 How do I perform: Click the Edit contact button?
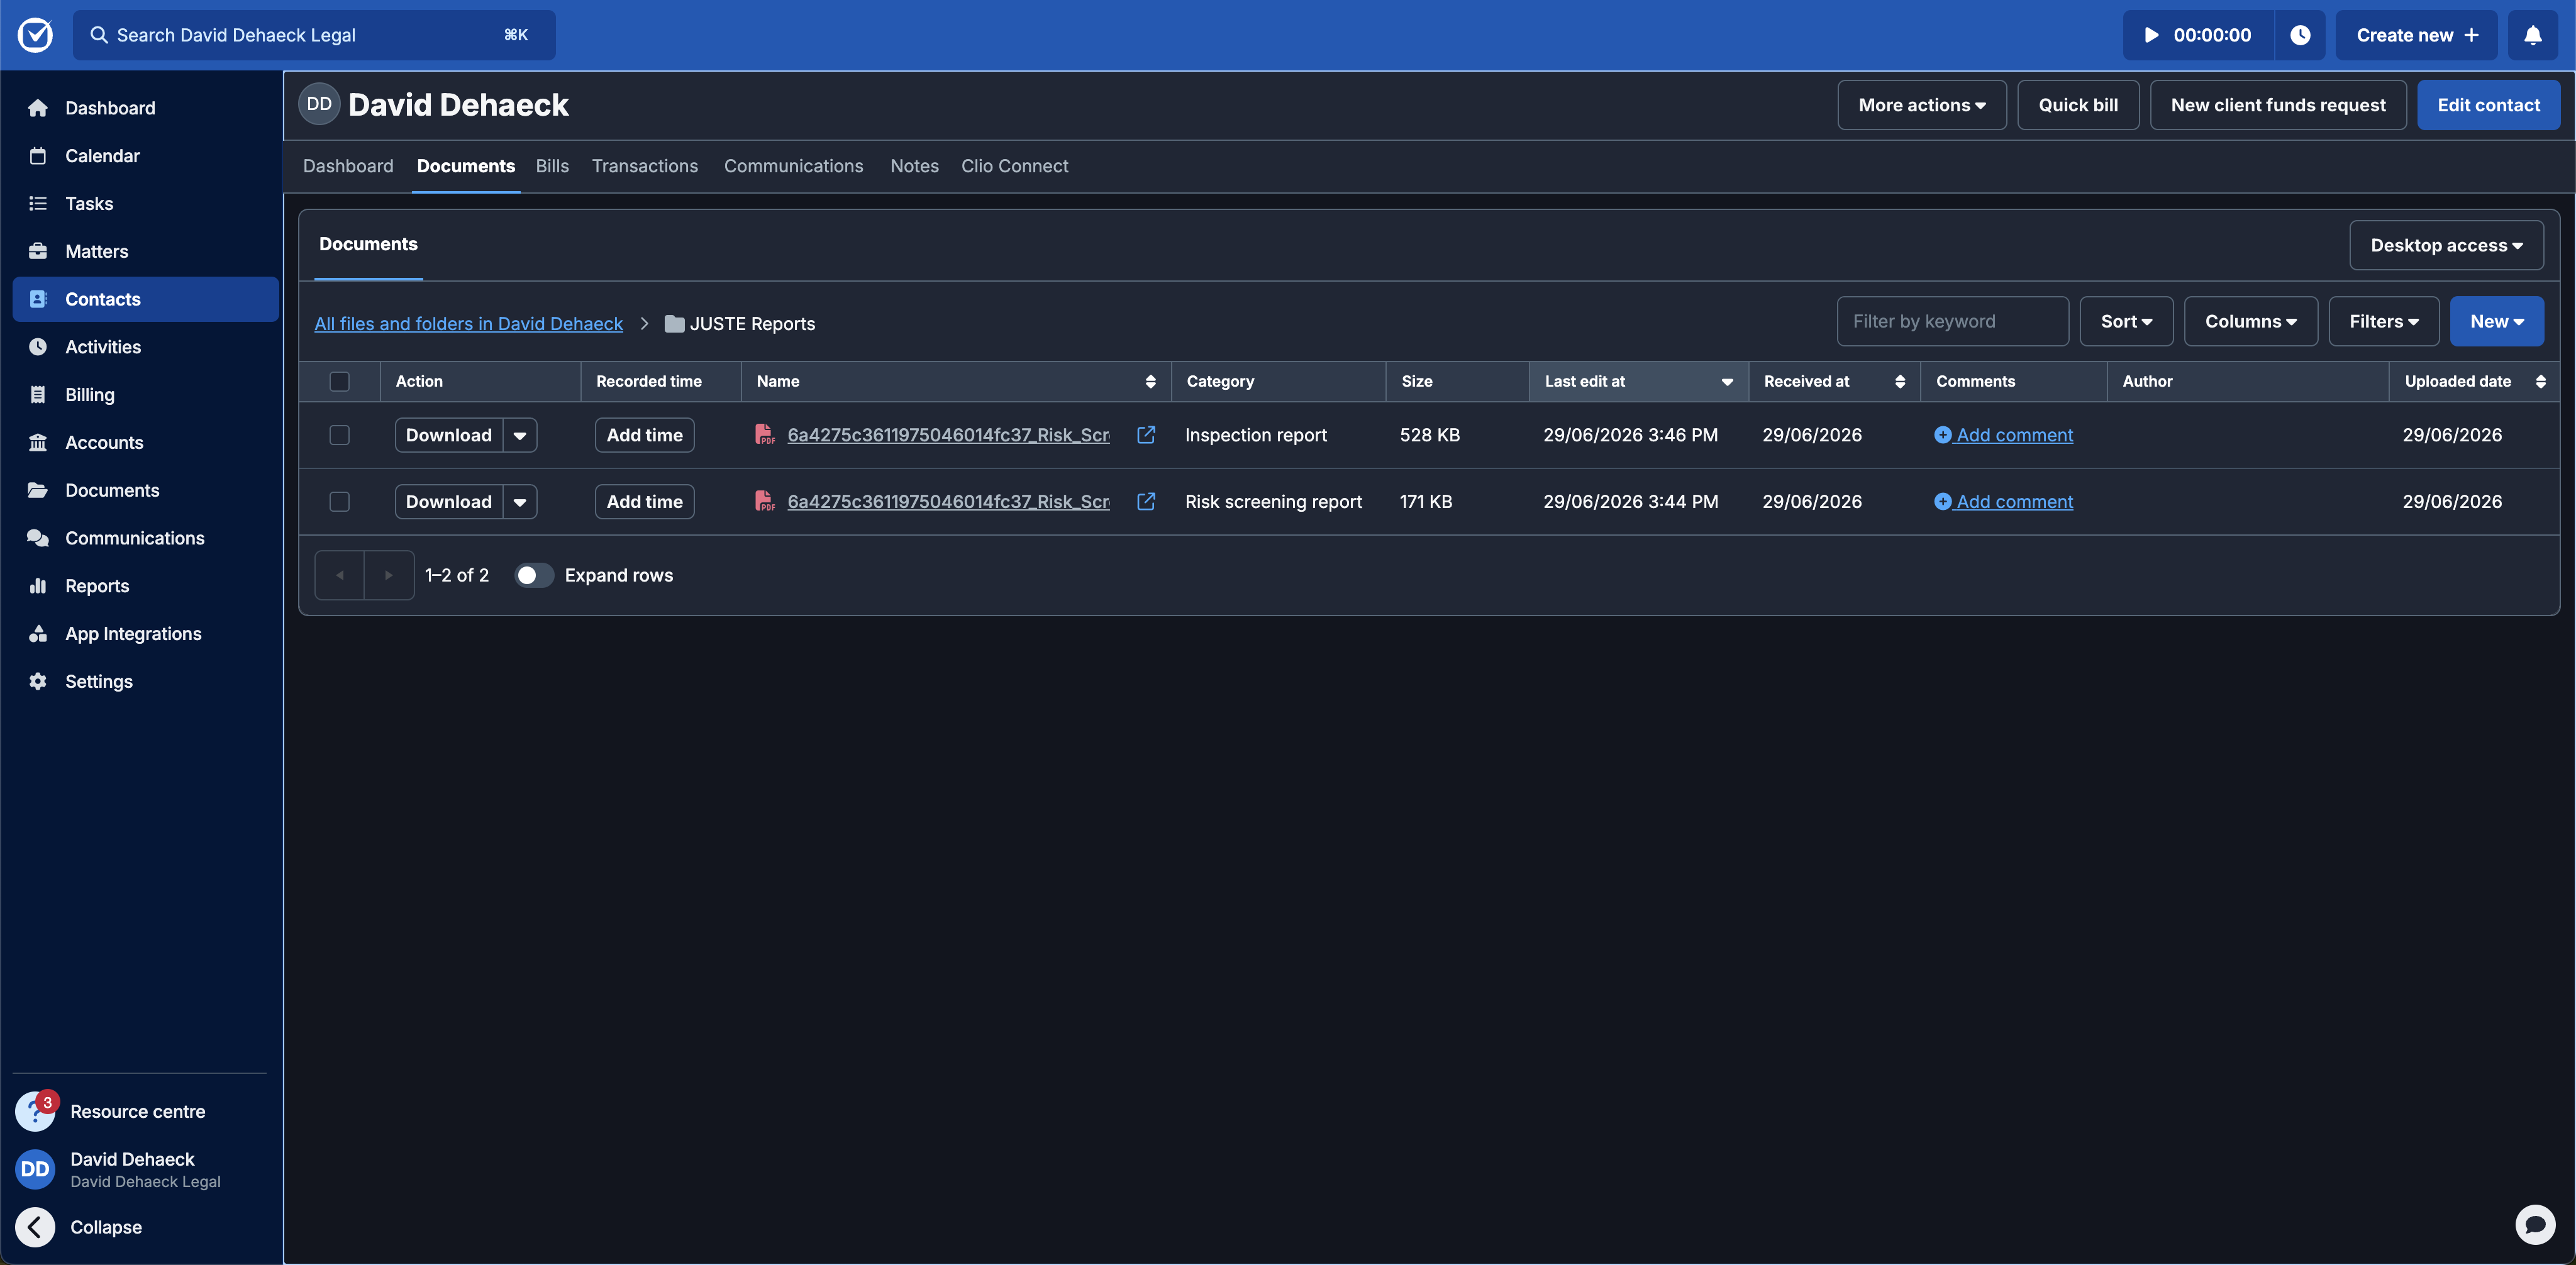pyautogui.click(x=2488, y=105)
